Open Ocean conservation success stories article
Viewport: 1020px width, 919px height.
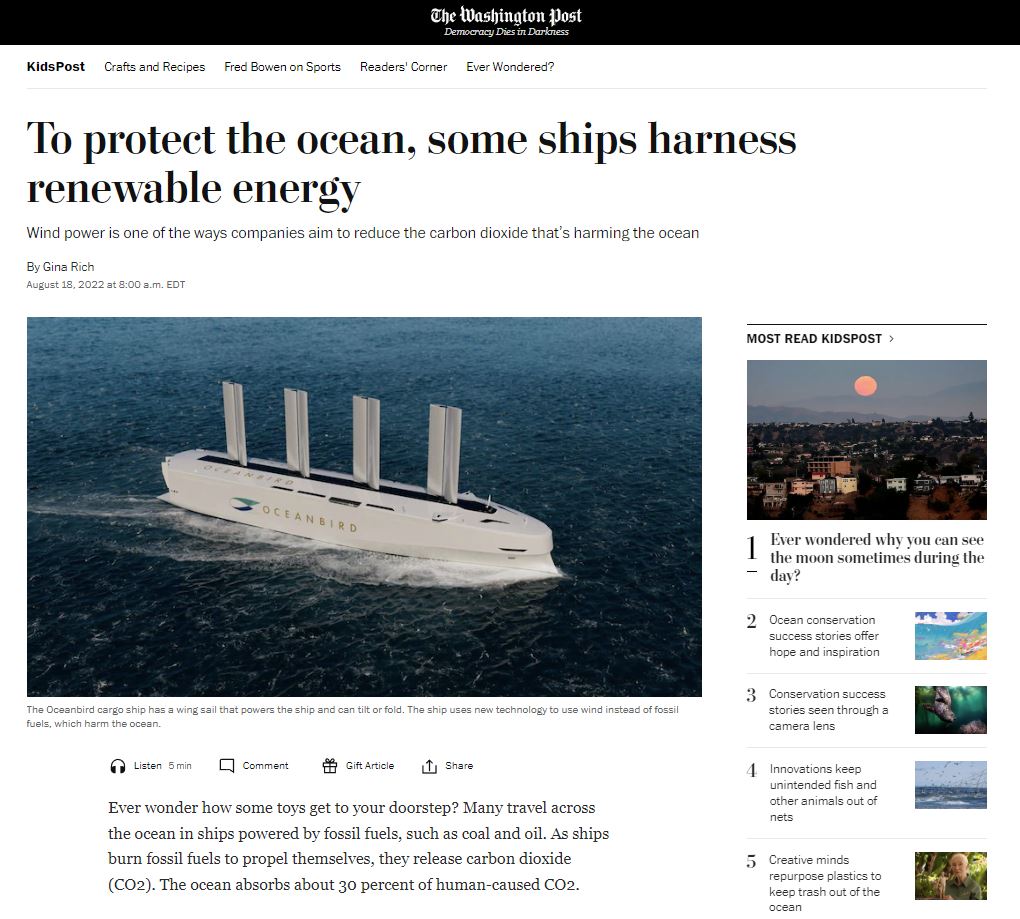pyautogui.click(x=824, y=635)
